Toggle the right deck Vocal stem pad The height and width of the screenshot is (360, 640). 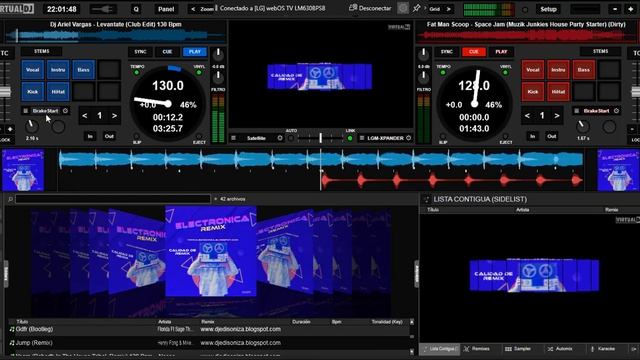click(x=533, y=70)
